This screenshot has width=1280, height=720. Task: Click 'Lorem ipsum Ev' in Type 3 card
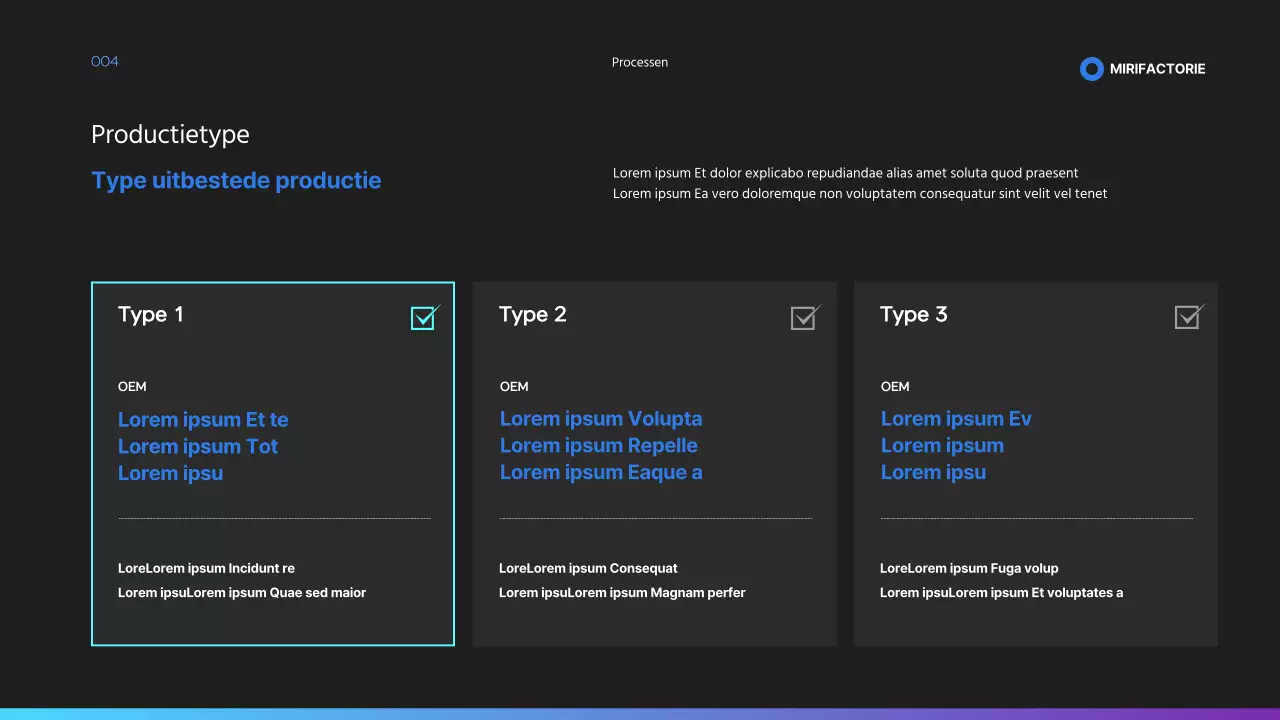[956, 419]
